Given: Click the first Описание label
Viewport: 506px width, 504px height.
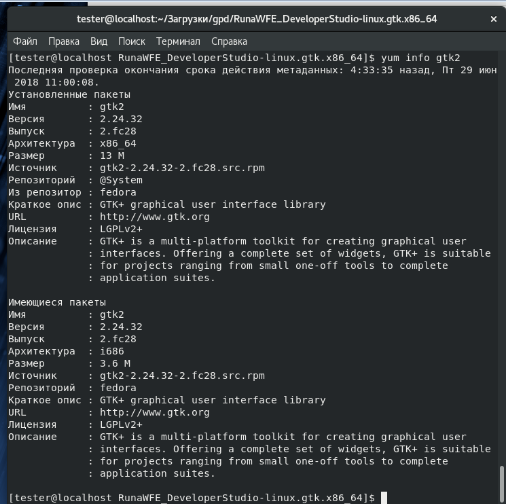Looking at the screenshot, I should pos(32,241).
